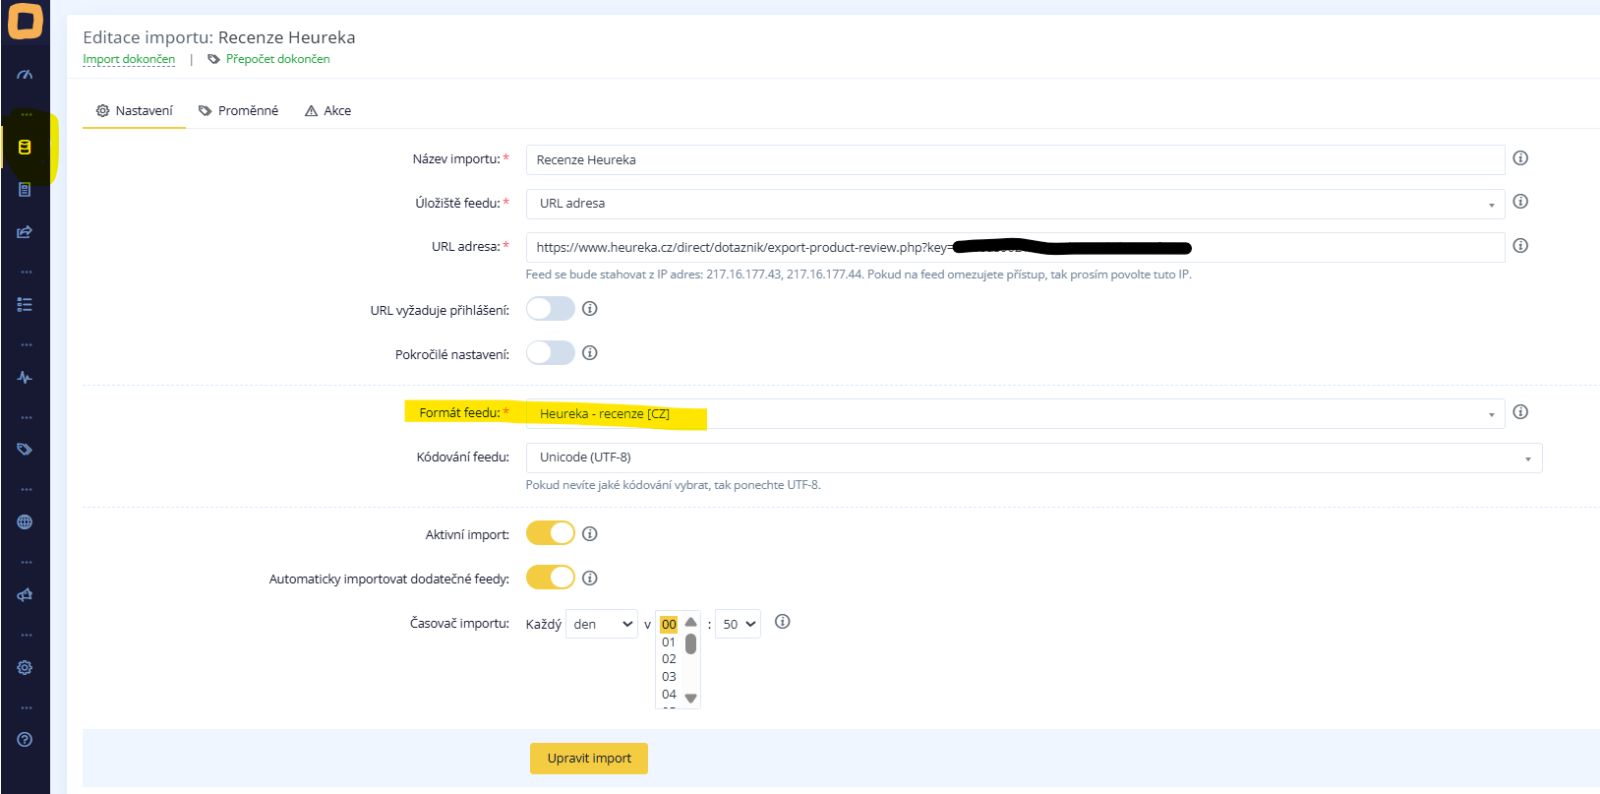Click the hour list scroll up arrow
The width and height of the screenshot is (1600, 794).
(691, 622)
